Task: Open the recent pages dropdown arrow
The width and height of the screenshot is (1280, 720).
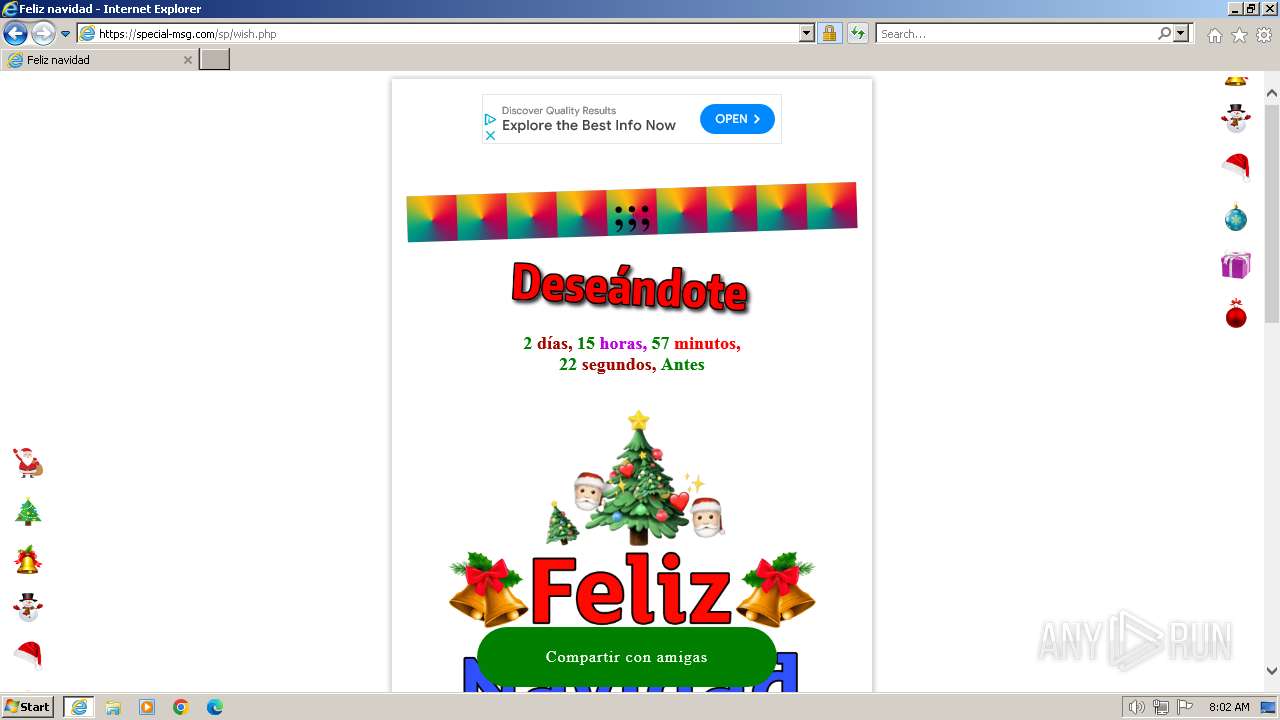Action: (66, 34)
